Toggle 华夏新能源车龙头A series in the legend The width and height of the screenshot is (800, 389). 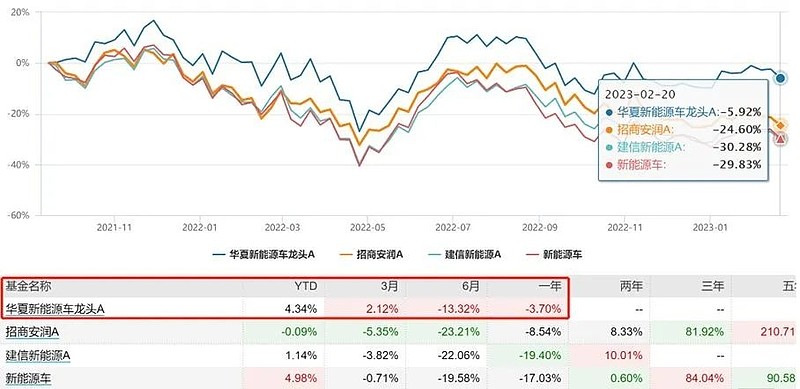[x=263, y=254]
